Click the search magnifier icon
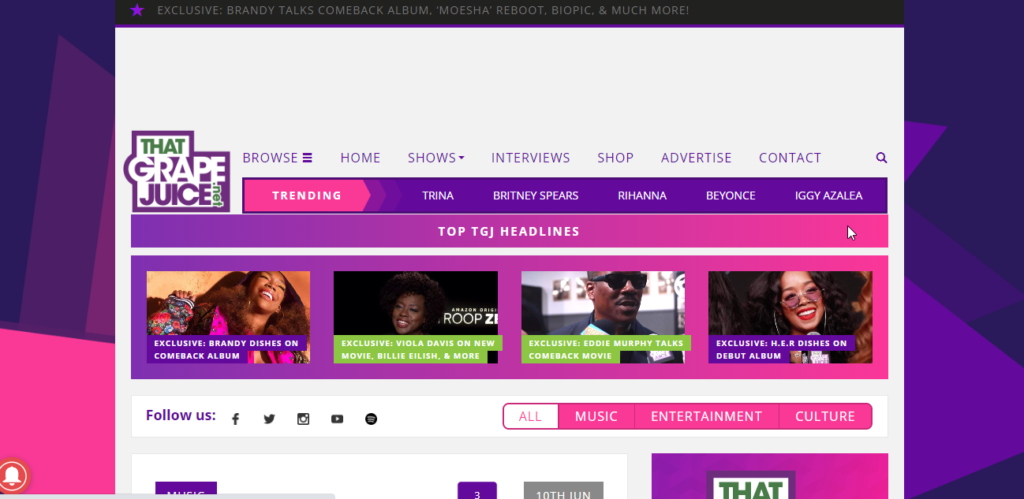1024x499 pixels. (882, 157)
